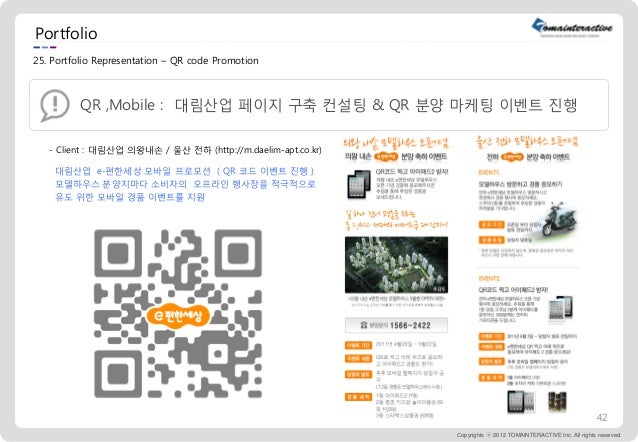Click the 1566-2422 phone number button
This screenshot has height=442, width=638.
click(x=396, y=325)
